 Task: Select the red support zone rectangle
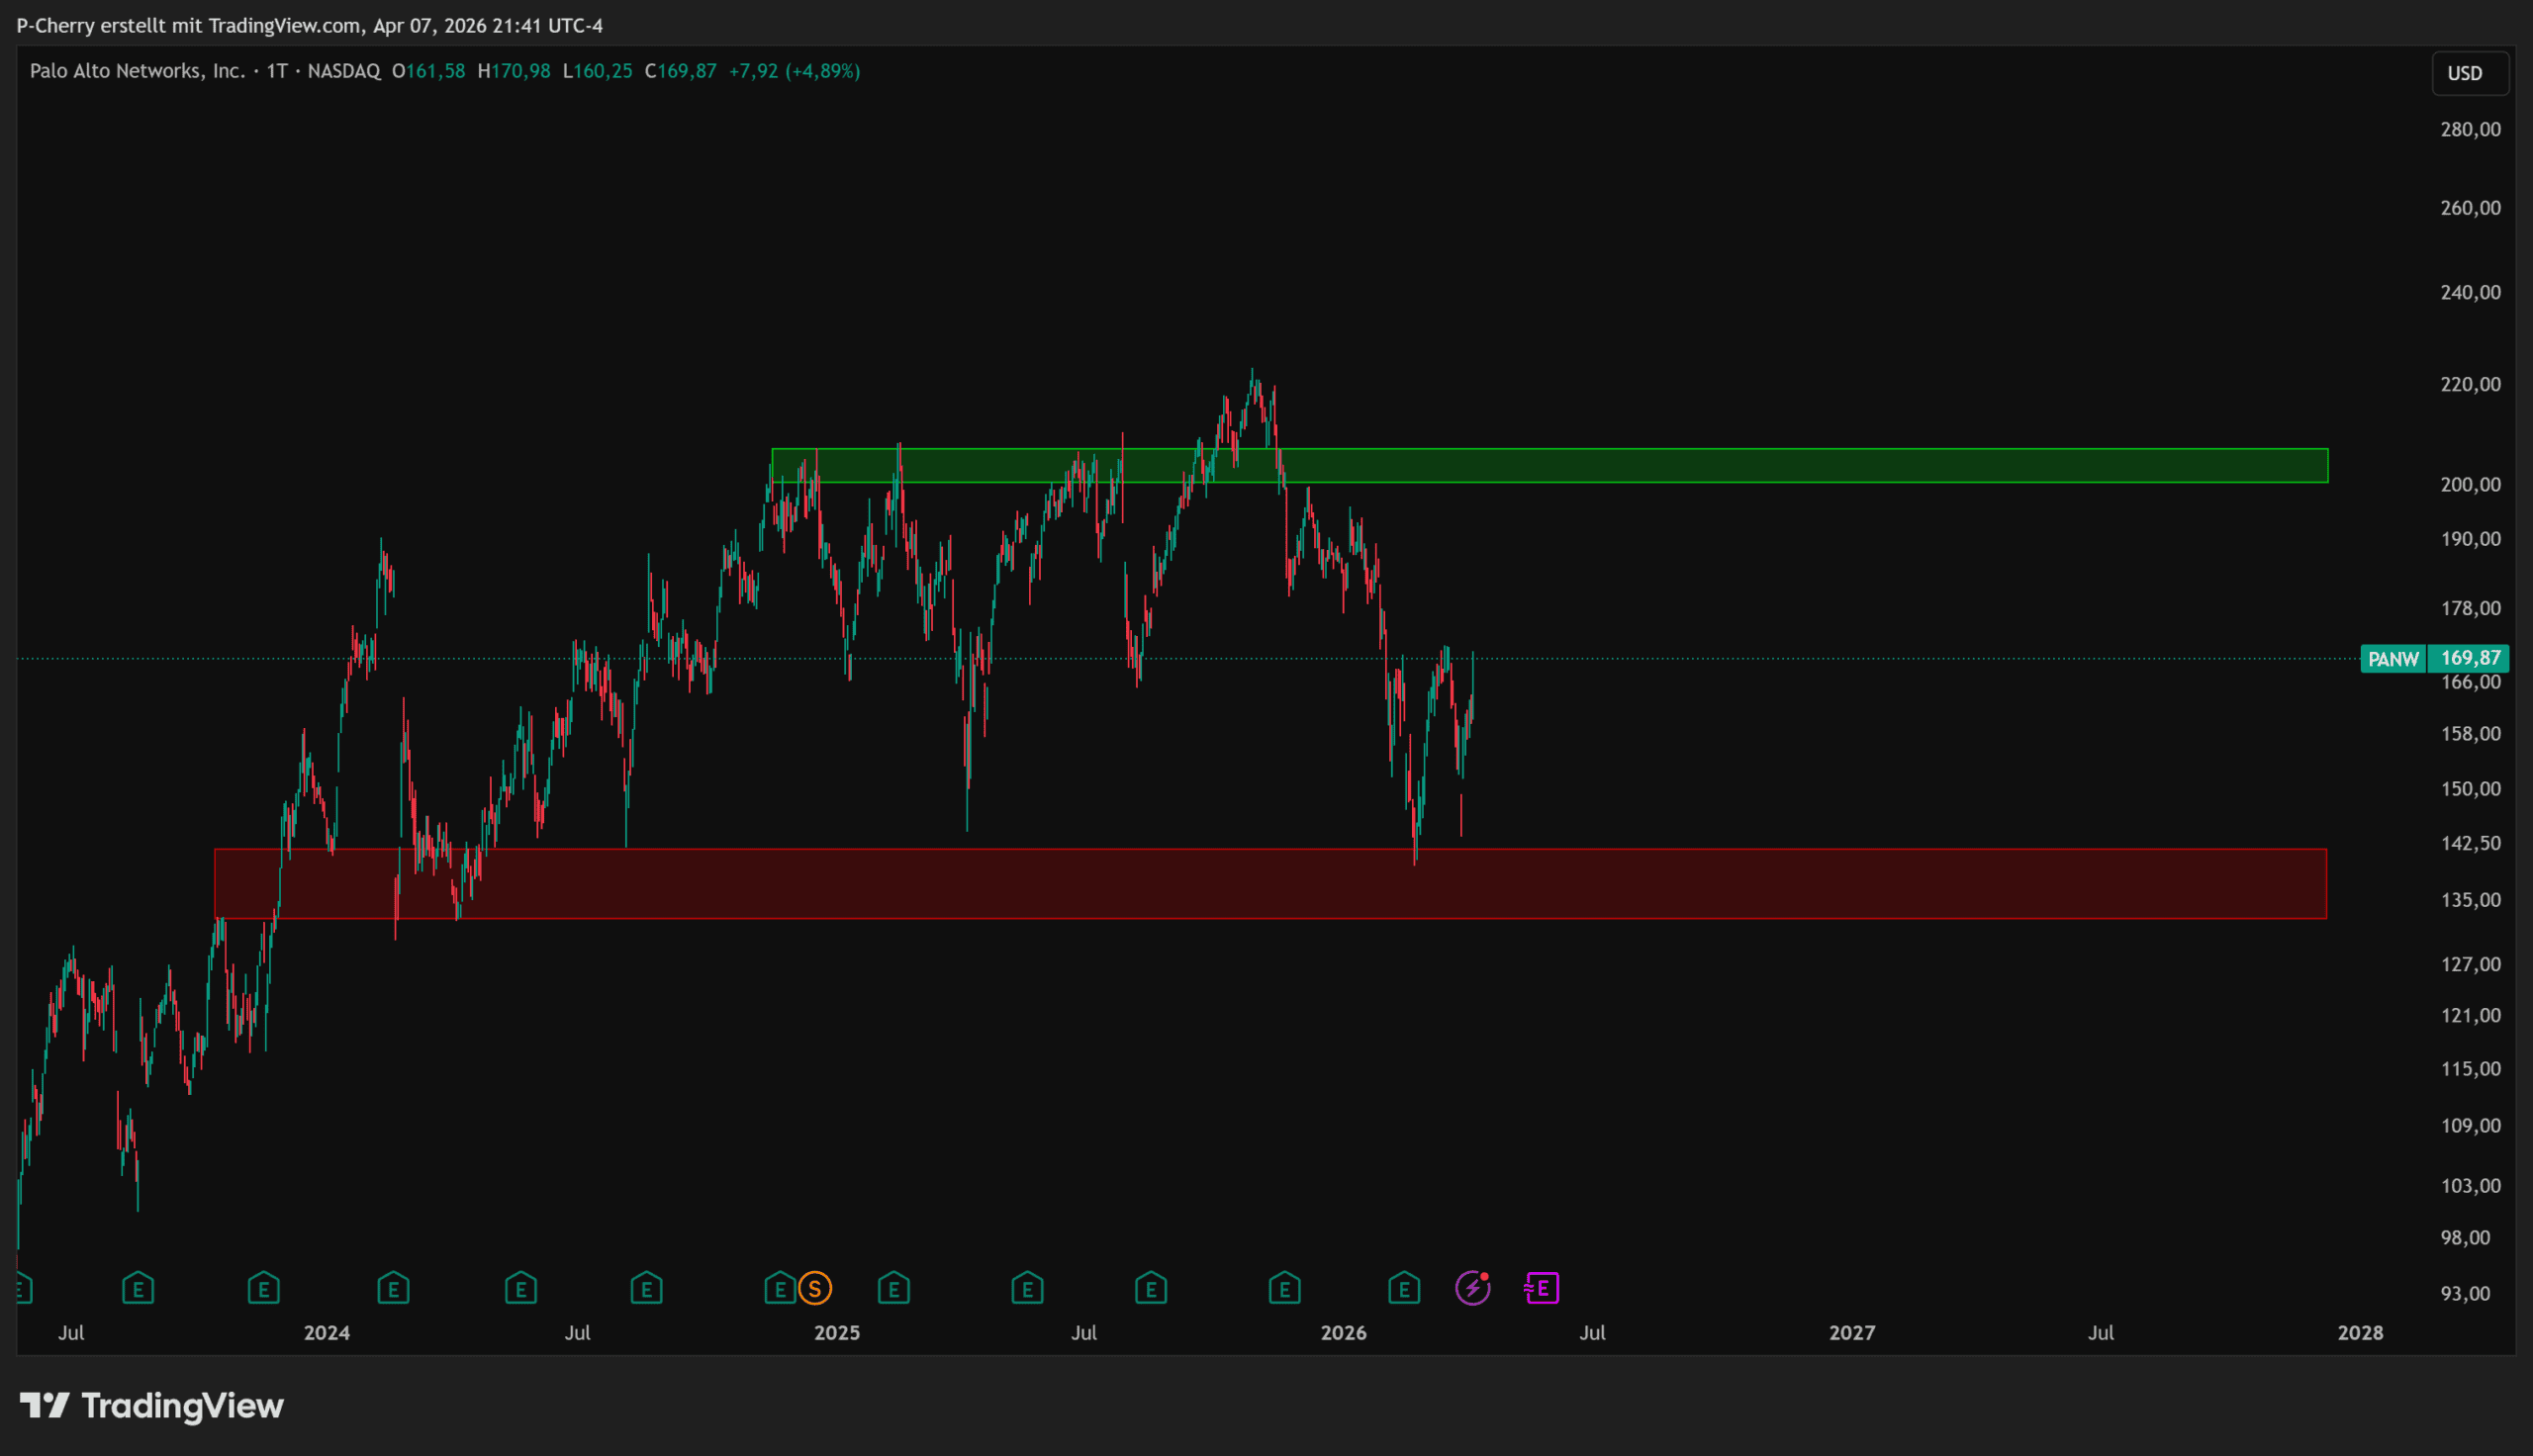tap(1800, 884)
